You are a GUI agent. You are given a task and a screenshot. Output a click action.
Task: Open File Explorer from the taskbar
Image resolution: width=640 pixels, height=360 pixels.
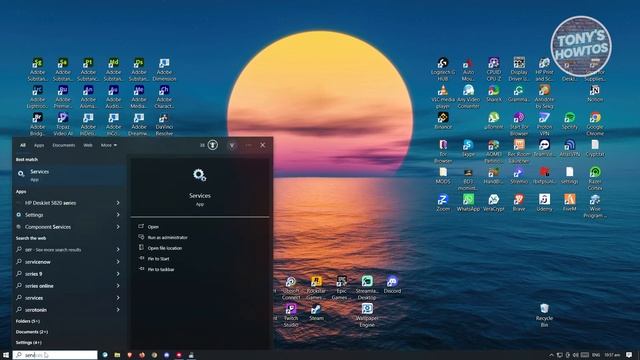point(117,355)
